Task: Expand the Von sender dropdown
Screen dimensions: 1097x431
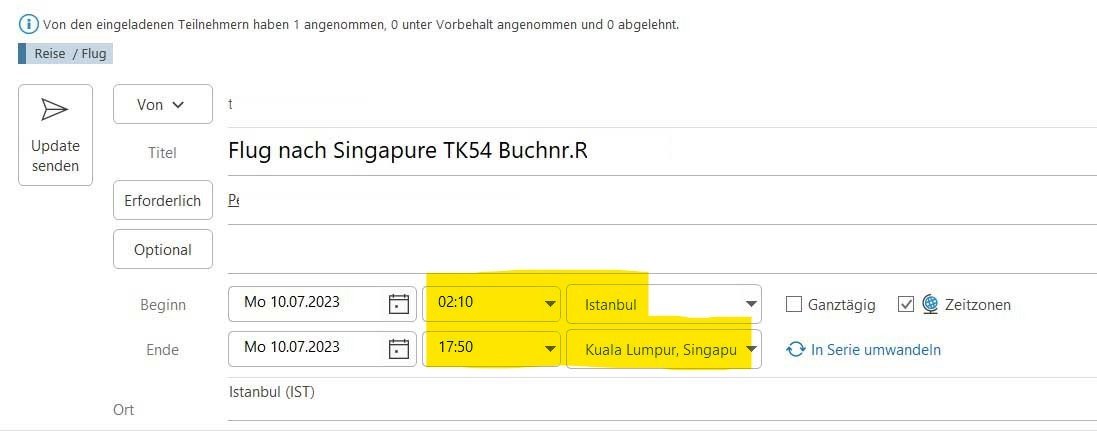Action: click(x=162, y=104)
